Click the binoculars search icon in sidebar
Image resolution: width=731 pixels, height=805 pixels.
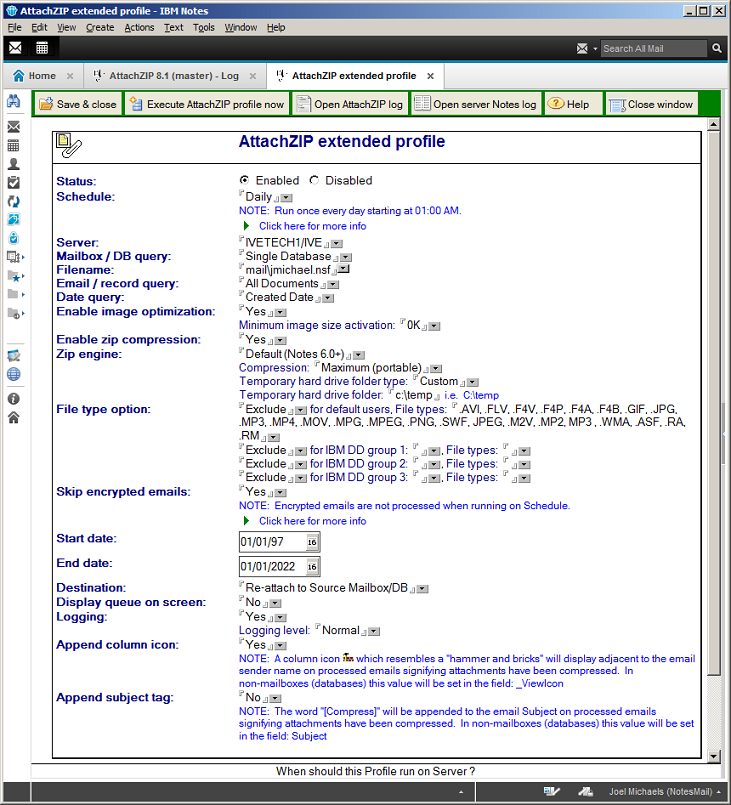coord(14,102)
